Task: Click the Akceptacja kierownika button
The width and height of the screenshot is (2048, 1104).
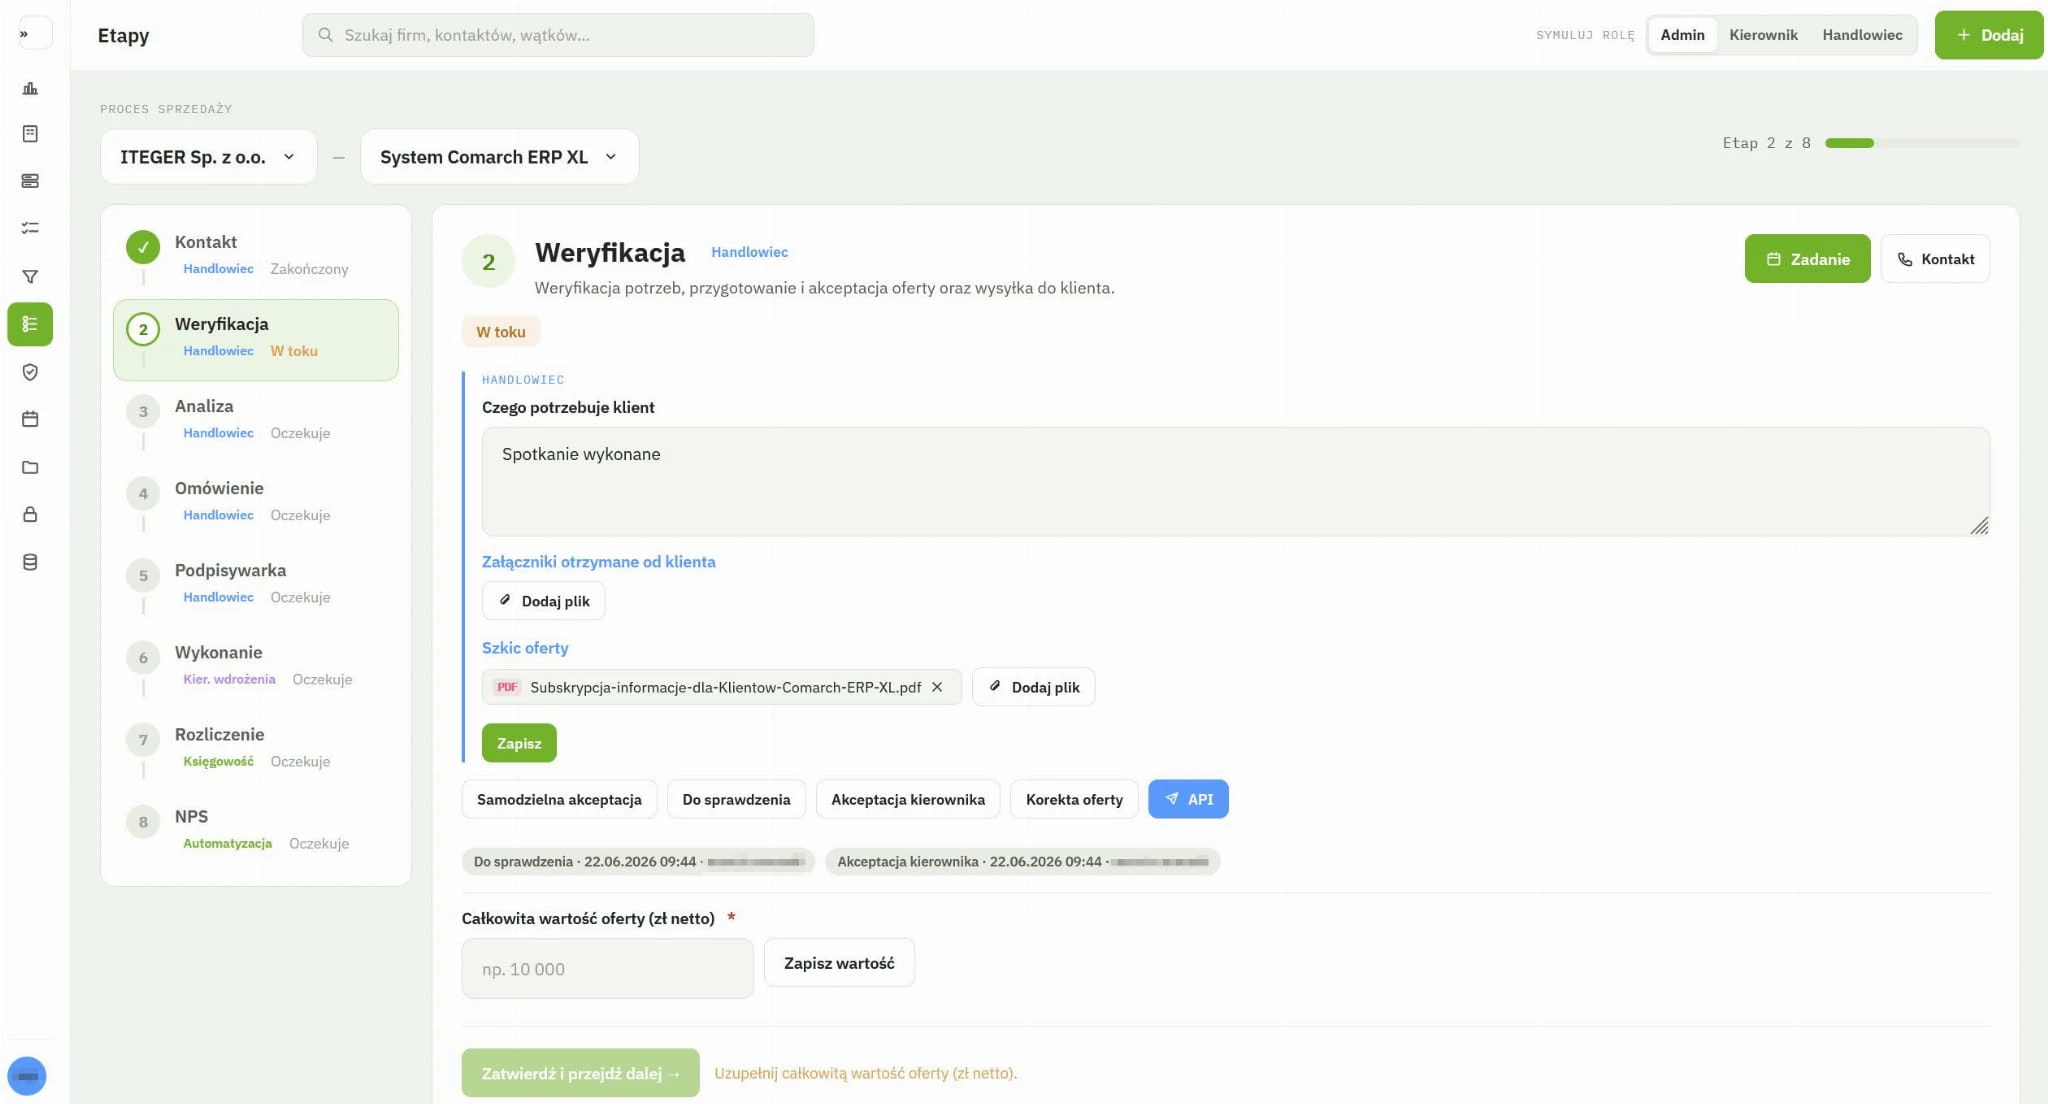Action: pyautogui.click(x=908, y=799)
